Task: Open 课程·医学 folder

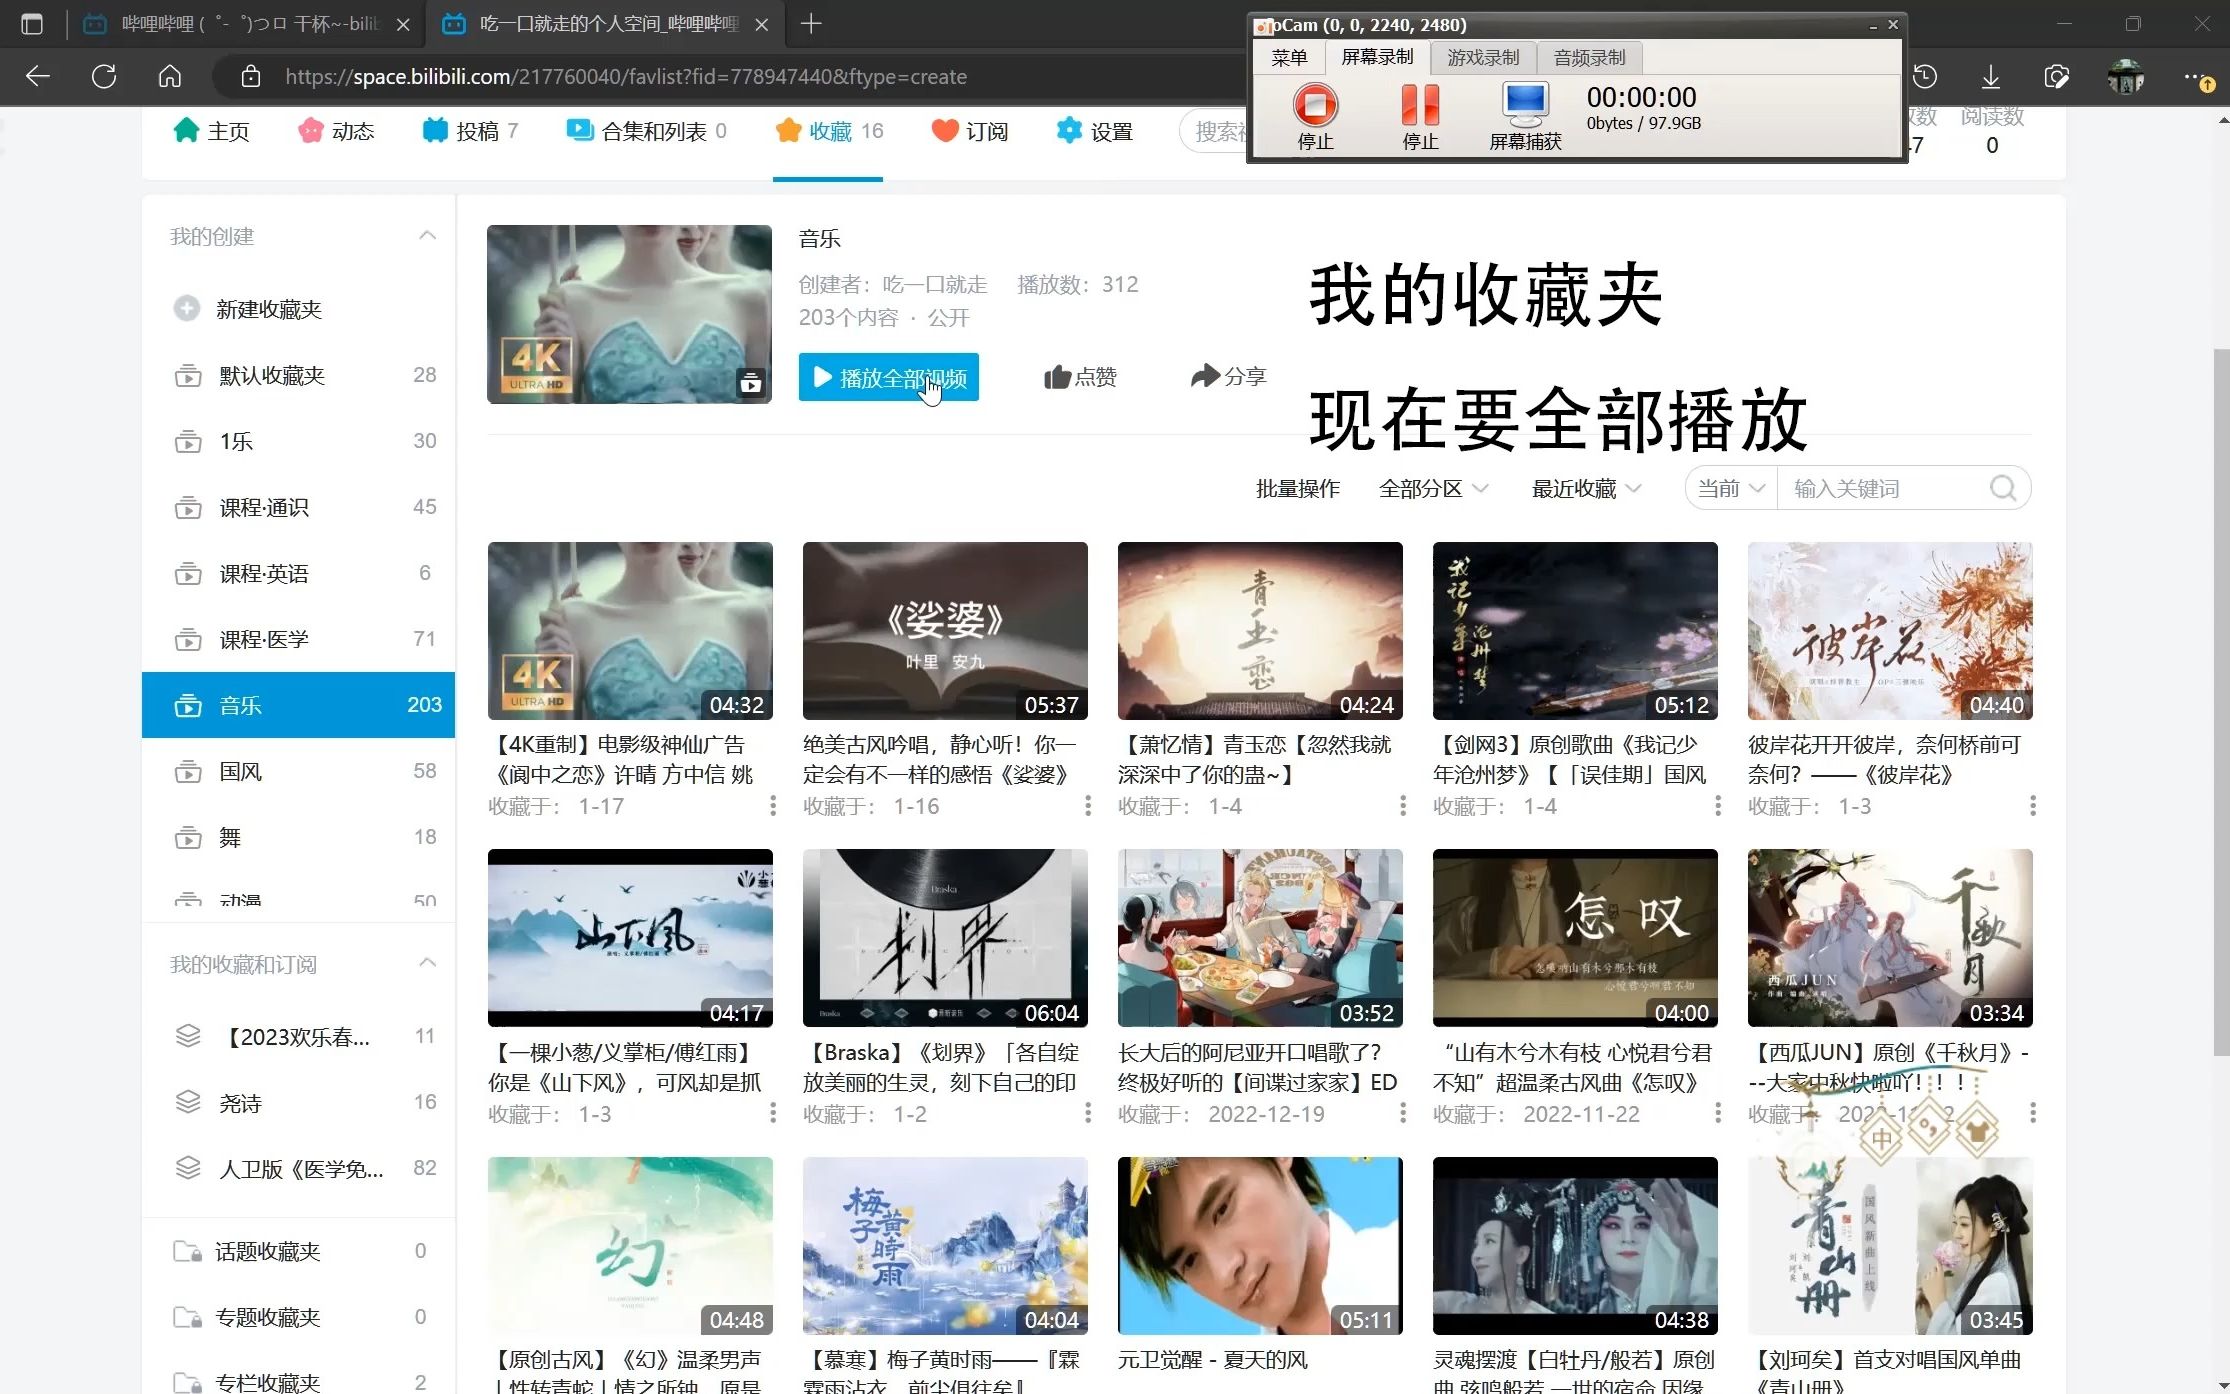Action: point(298,639)
